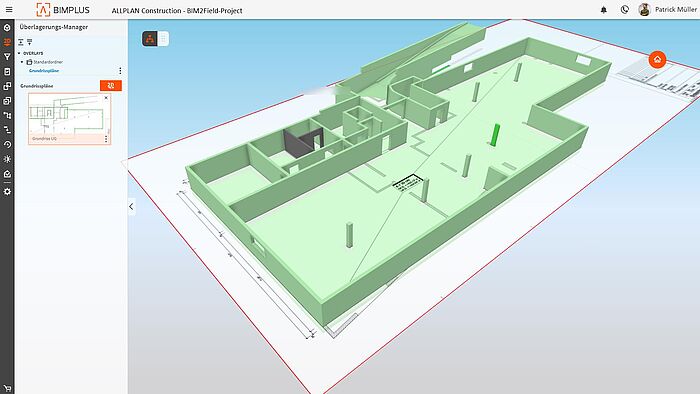Collapse the OVERLAYS tree node
The image size is (700, 394).
pos(19,53)
